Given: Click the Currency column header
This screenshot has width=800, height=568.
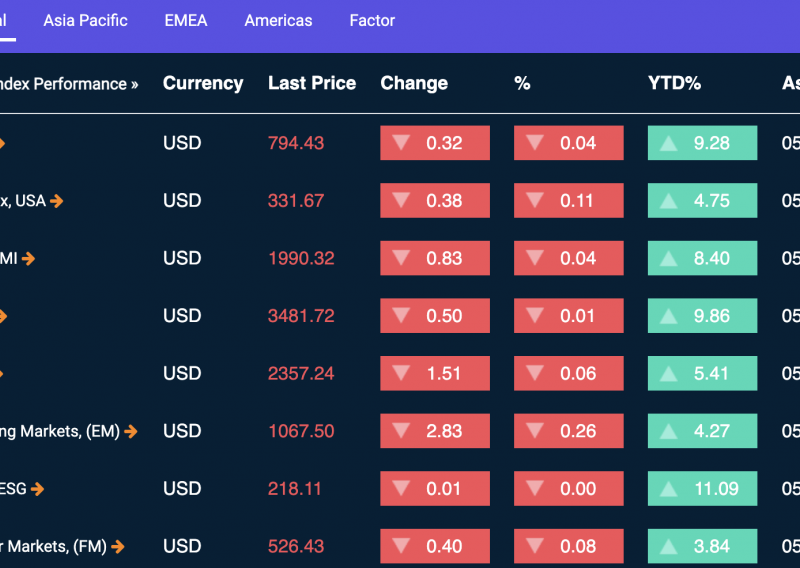Looking at the screenshot, I should coord(203,83).
